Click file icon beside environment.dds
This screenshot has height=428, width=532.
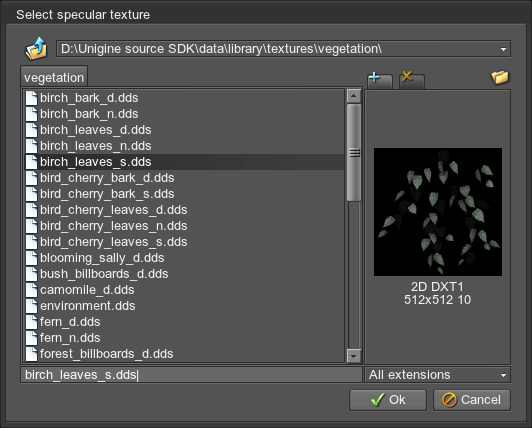click(x=32, y=306)
